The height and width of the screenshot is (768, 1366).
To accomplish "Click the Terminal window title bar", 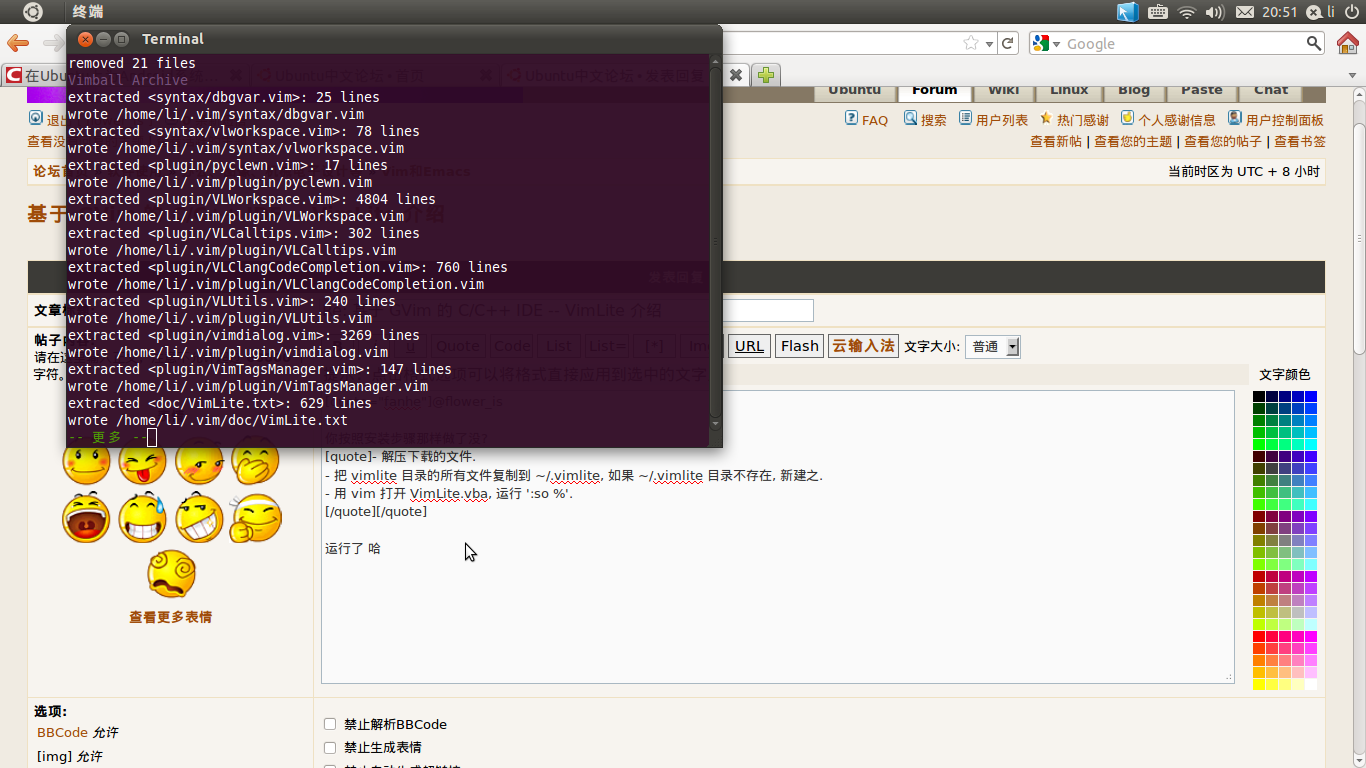I will click(394, 39).
